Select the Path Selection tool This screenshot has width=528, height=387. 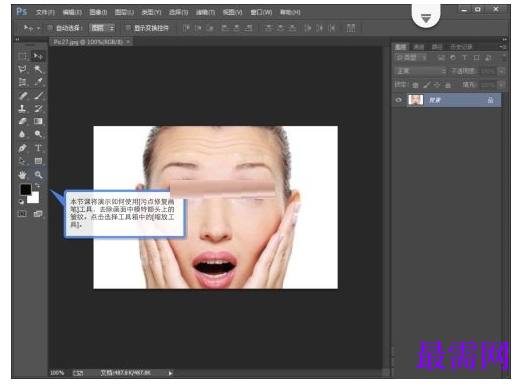pyautogui.click(x=23, y=161)
